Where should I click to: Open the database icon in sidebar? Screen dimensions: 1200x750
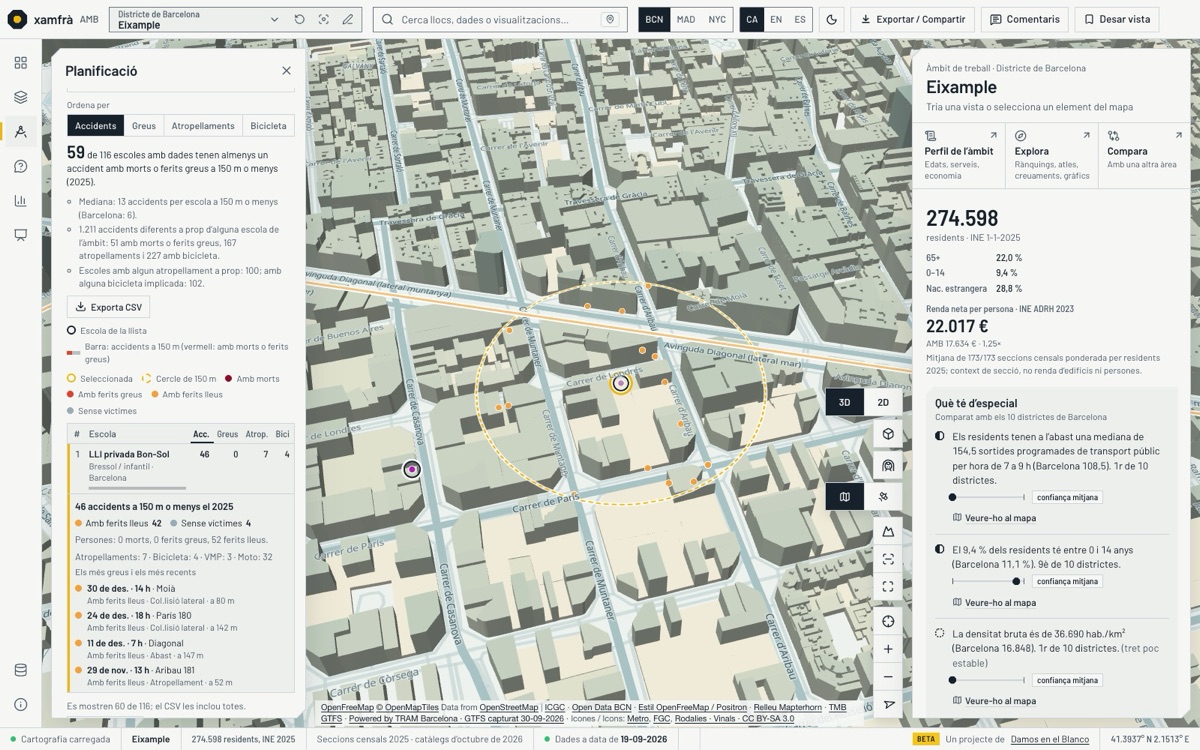(20, 670)
